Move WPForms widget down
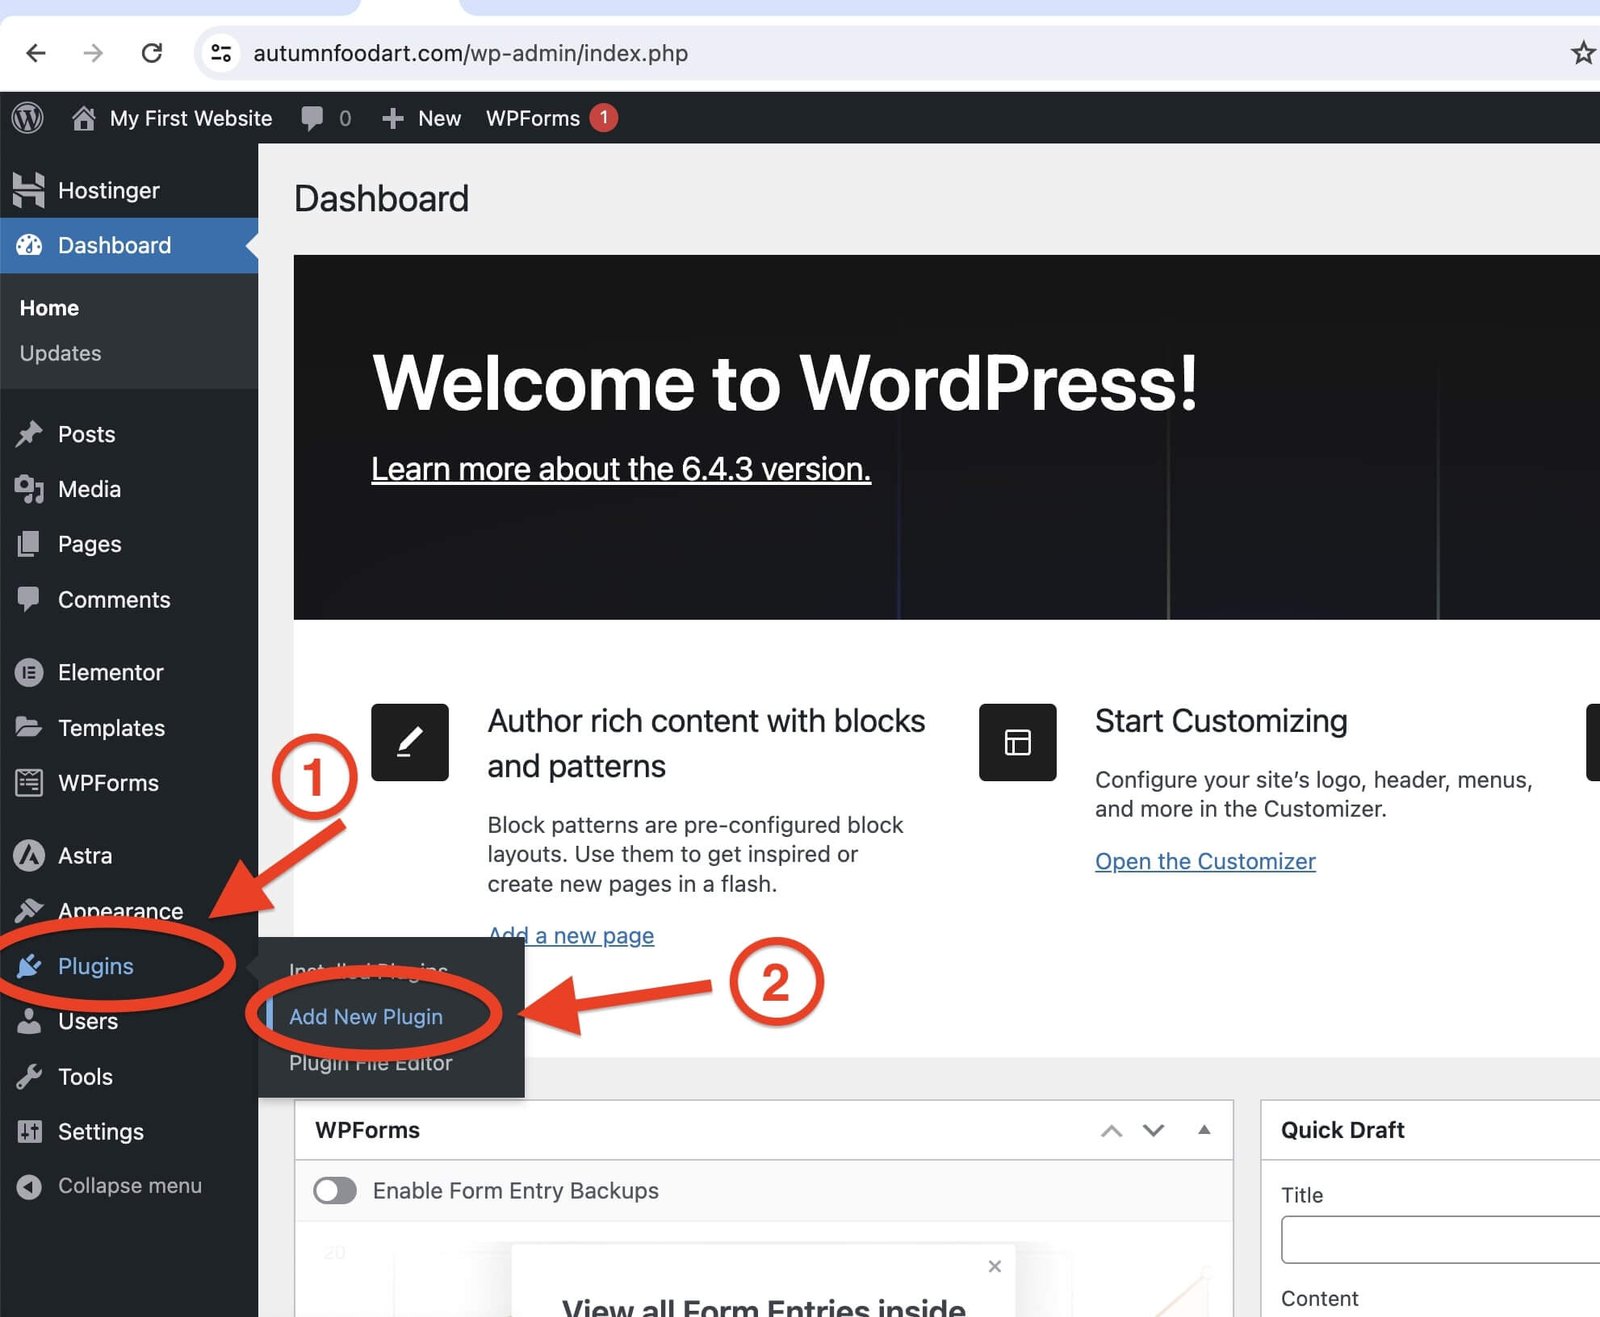 coord(1154,1130)
